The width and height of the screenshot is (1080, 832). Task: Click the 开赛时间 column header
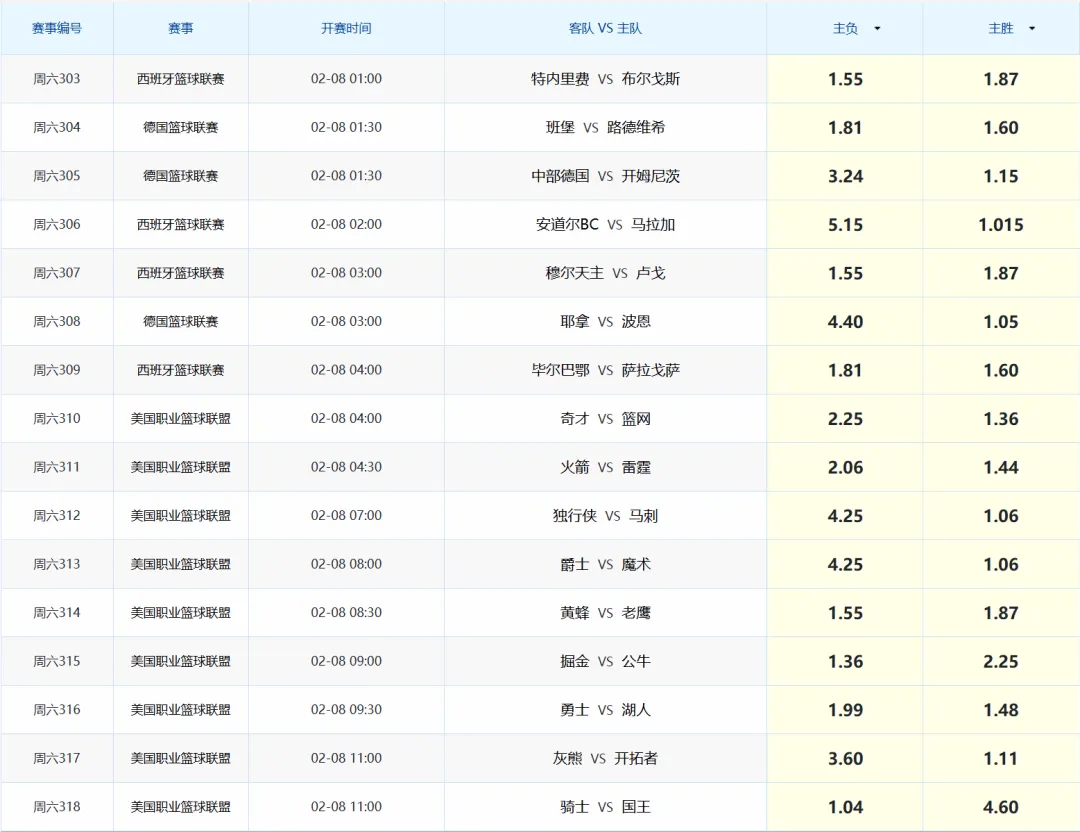(345, 28)
